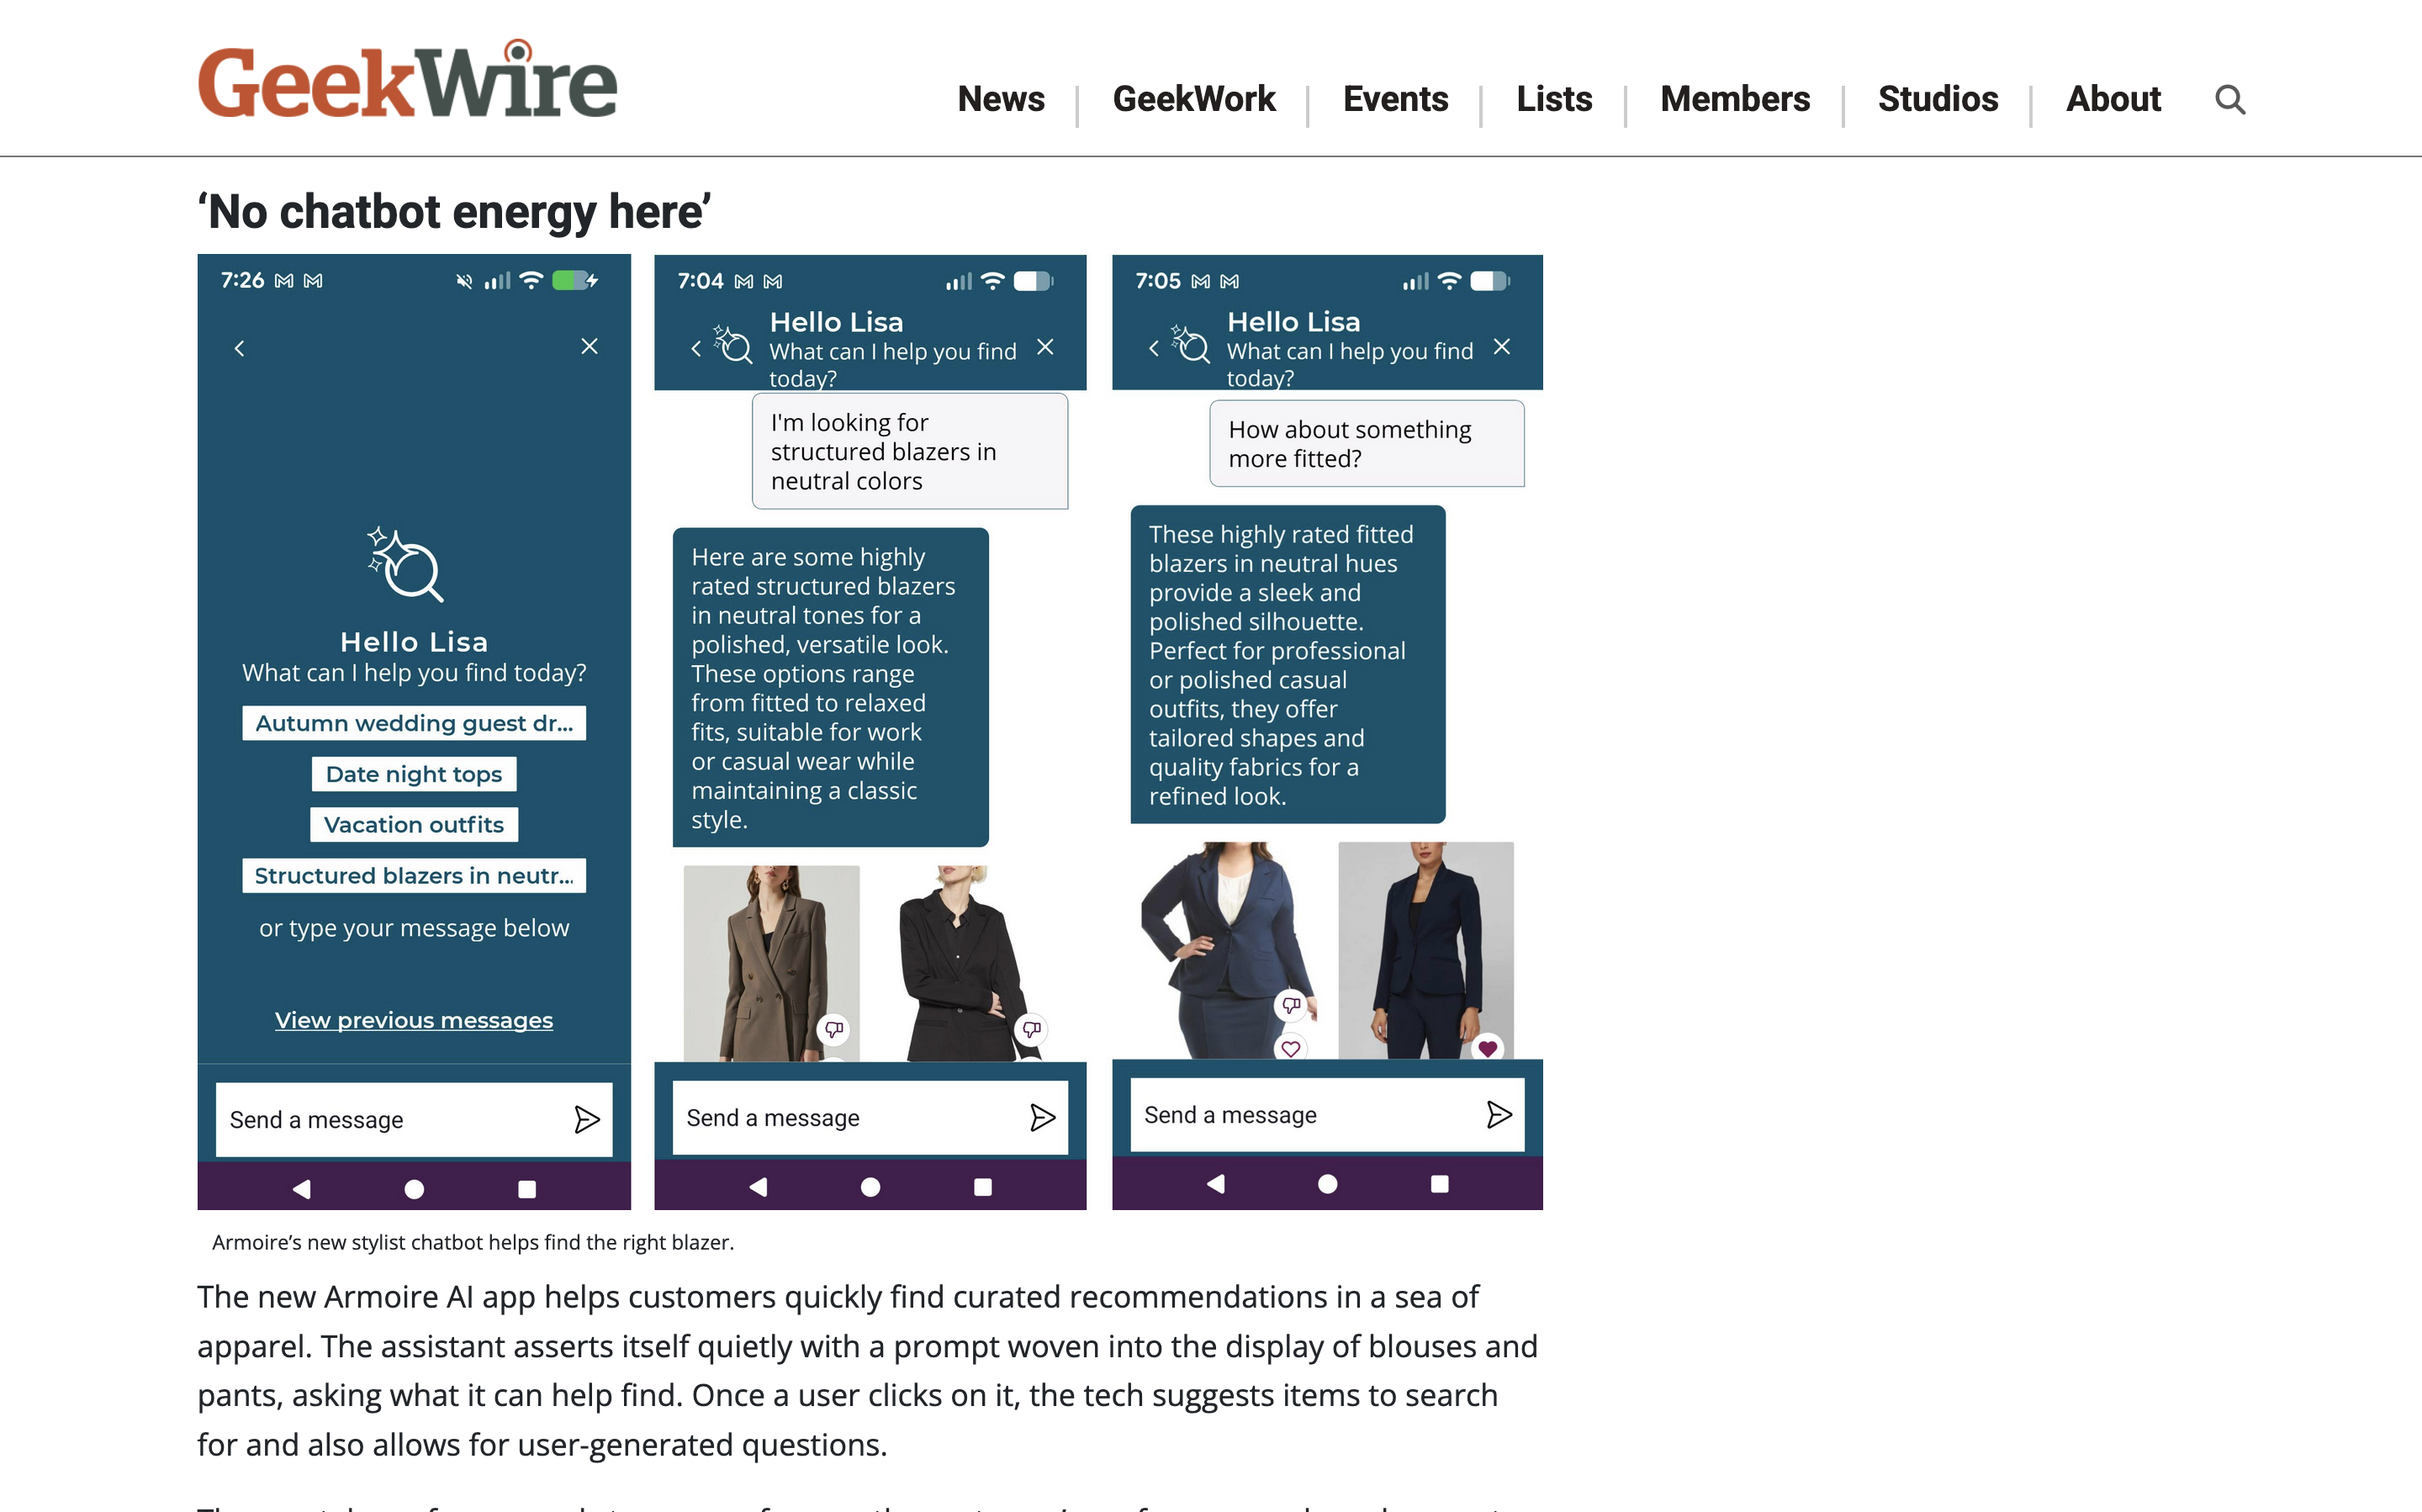Image resolution: width=2422 pixels, height=1512 pixels.
Task: Tap Android back triangle in 7:26 screen
Action: 302,1188
